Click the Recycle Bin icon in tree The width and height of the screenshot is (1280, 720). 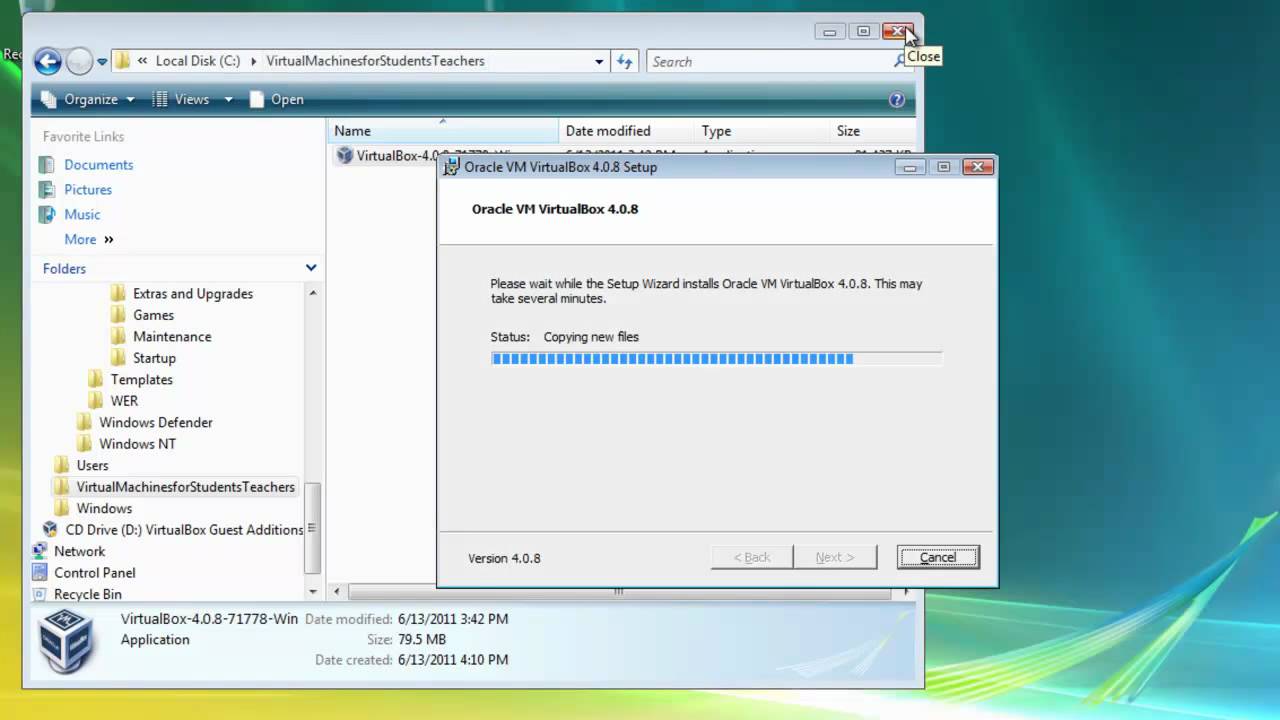point(40,594)
